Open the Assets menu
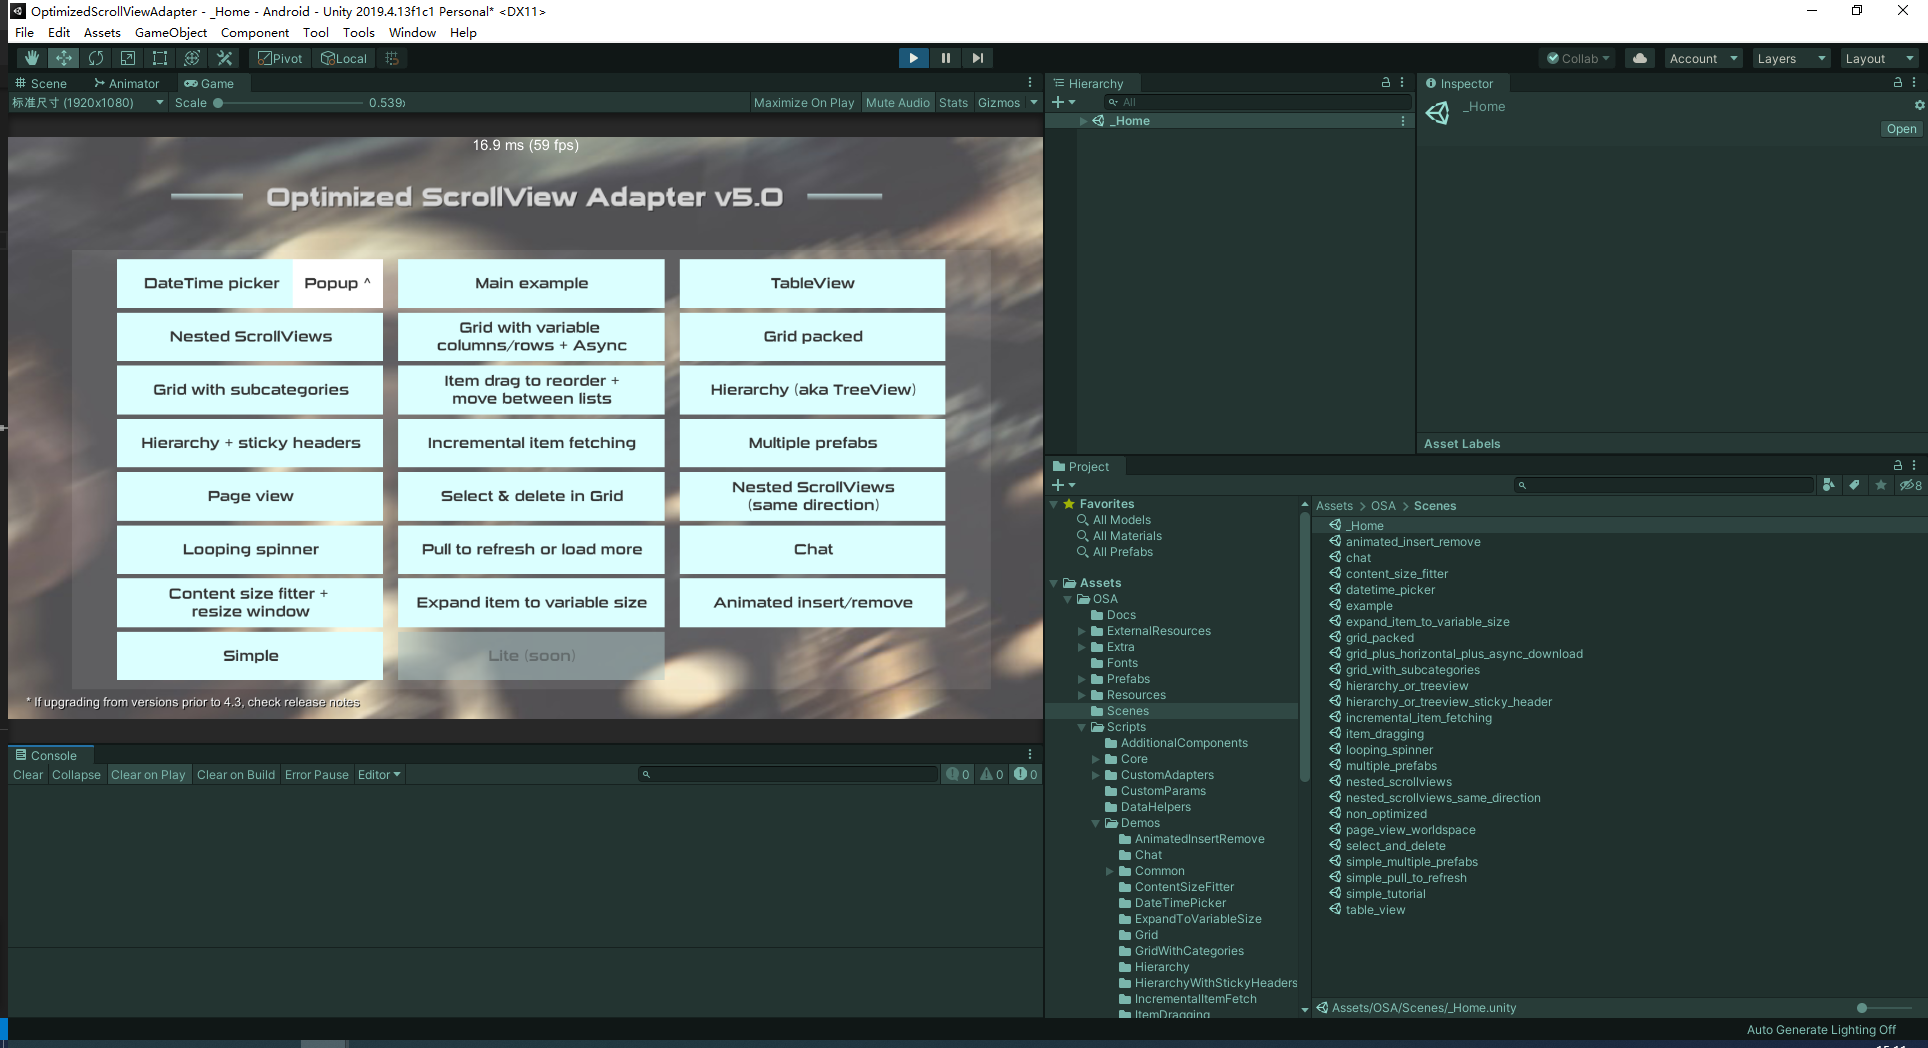Screen dimensions: 1928x1048 click(x=102, y=32)
